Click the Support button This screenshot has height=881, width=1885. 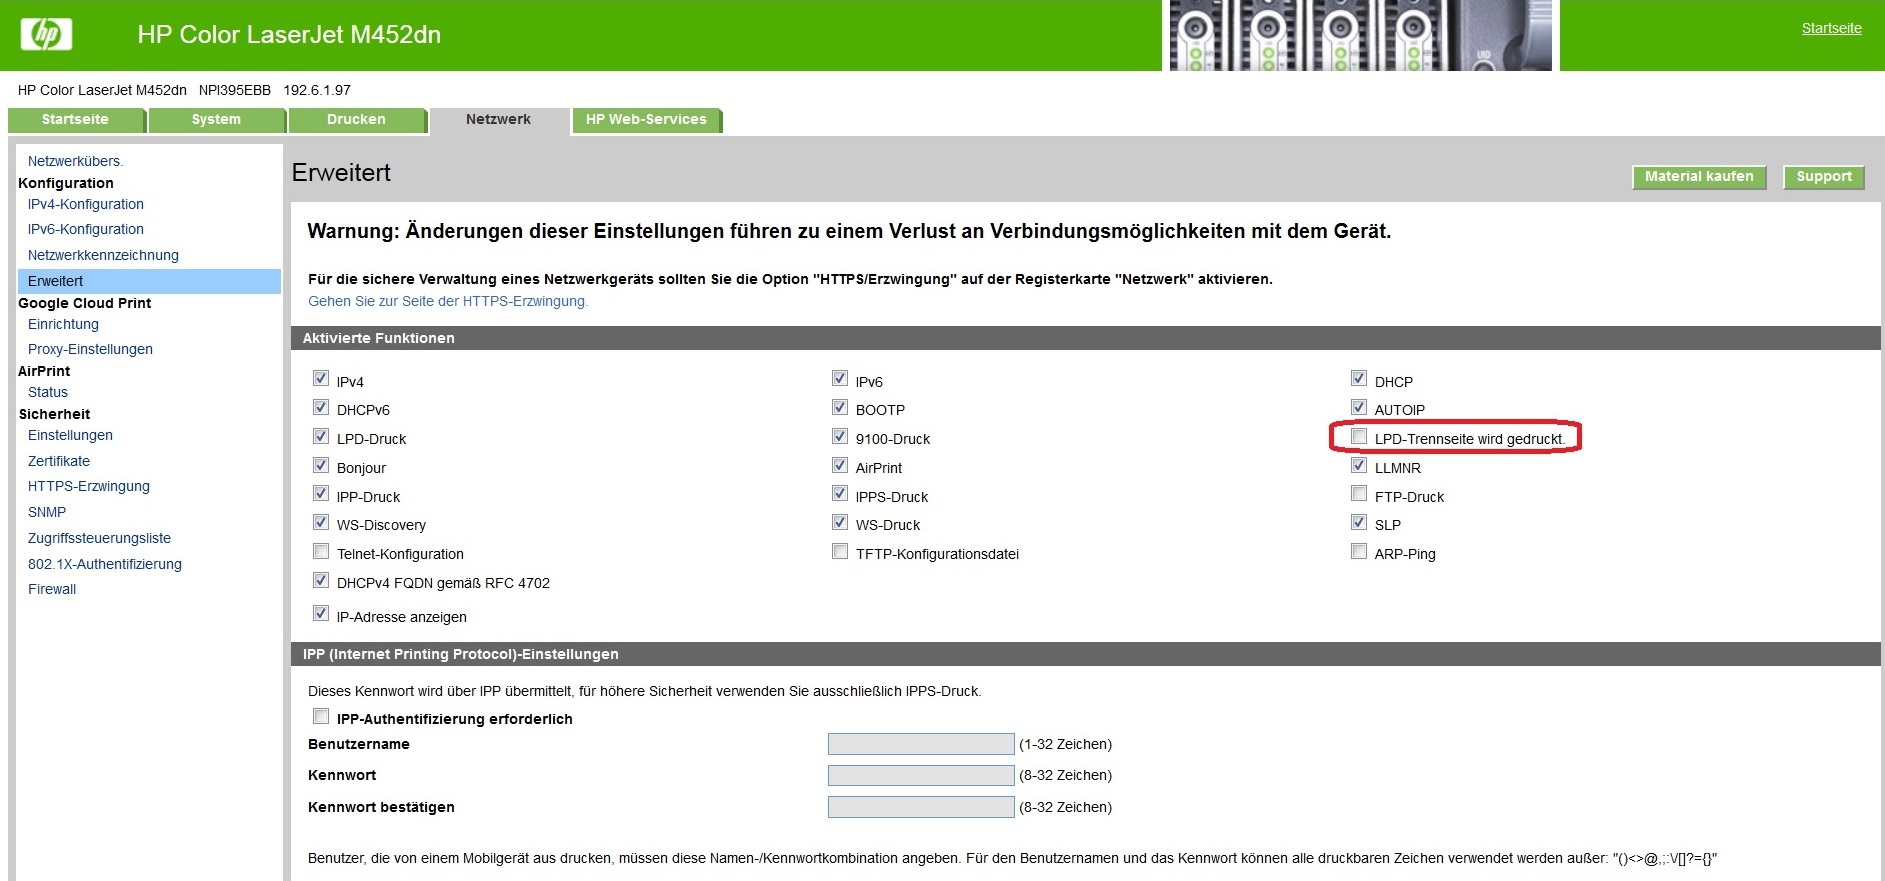point(1824,177)
